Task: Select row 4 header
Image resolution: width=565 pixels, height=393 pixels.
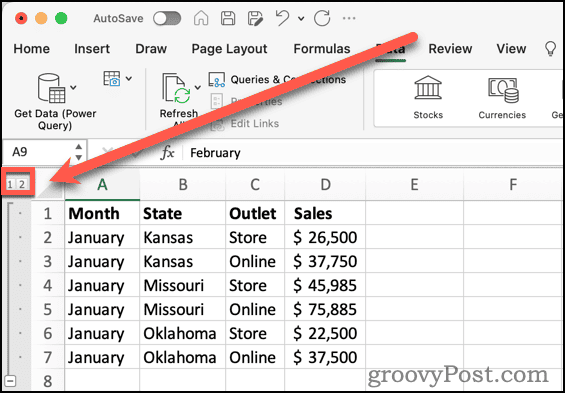Action: click(x=48, y=285)
